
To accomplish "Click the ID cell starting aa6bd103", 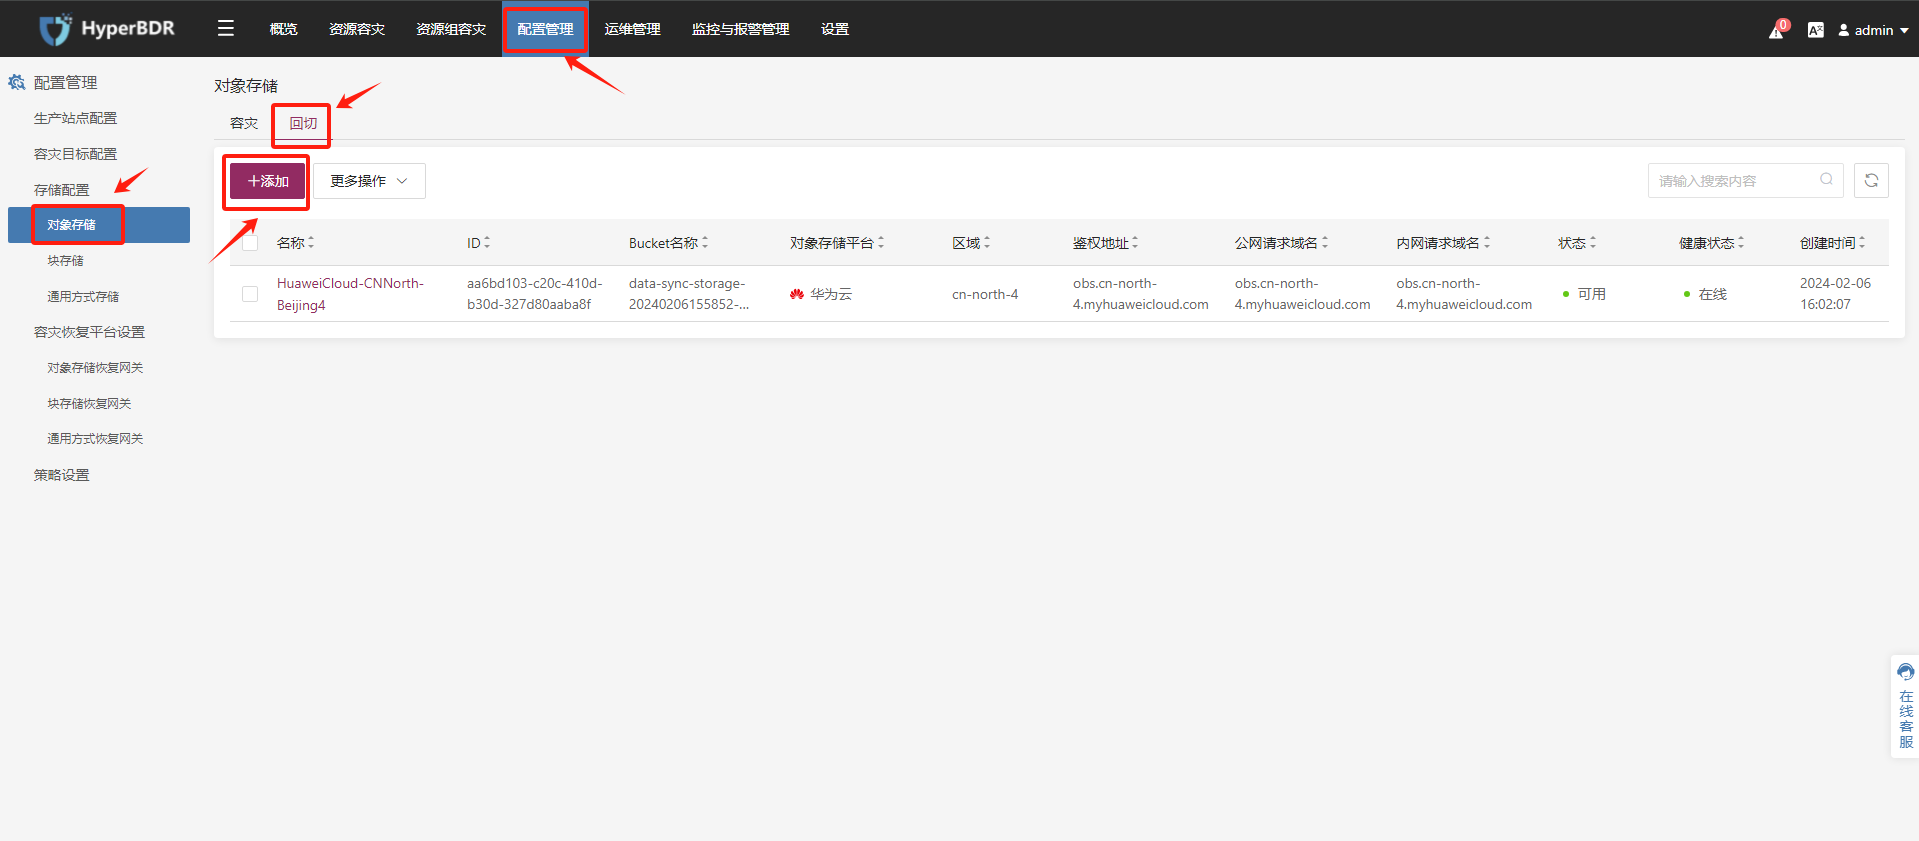I will (x=534, y=294).
